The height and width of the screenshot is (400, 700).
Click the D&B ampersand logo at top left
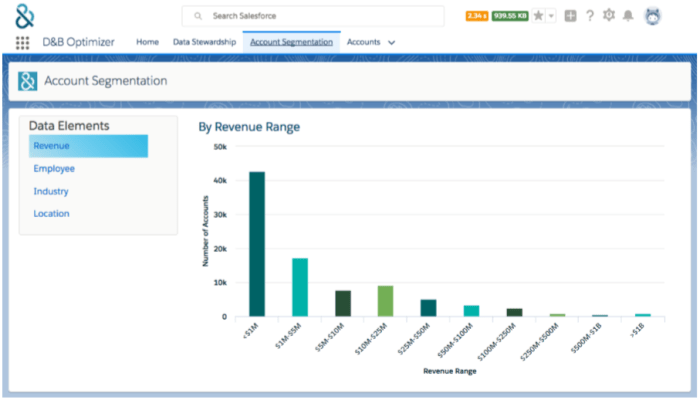(x=25, y=16)
